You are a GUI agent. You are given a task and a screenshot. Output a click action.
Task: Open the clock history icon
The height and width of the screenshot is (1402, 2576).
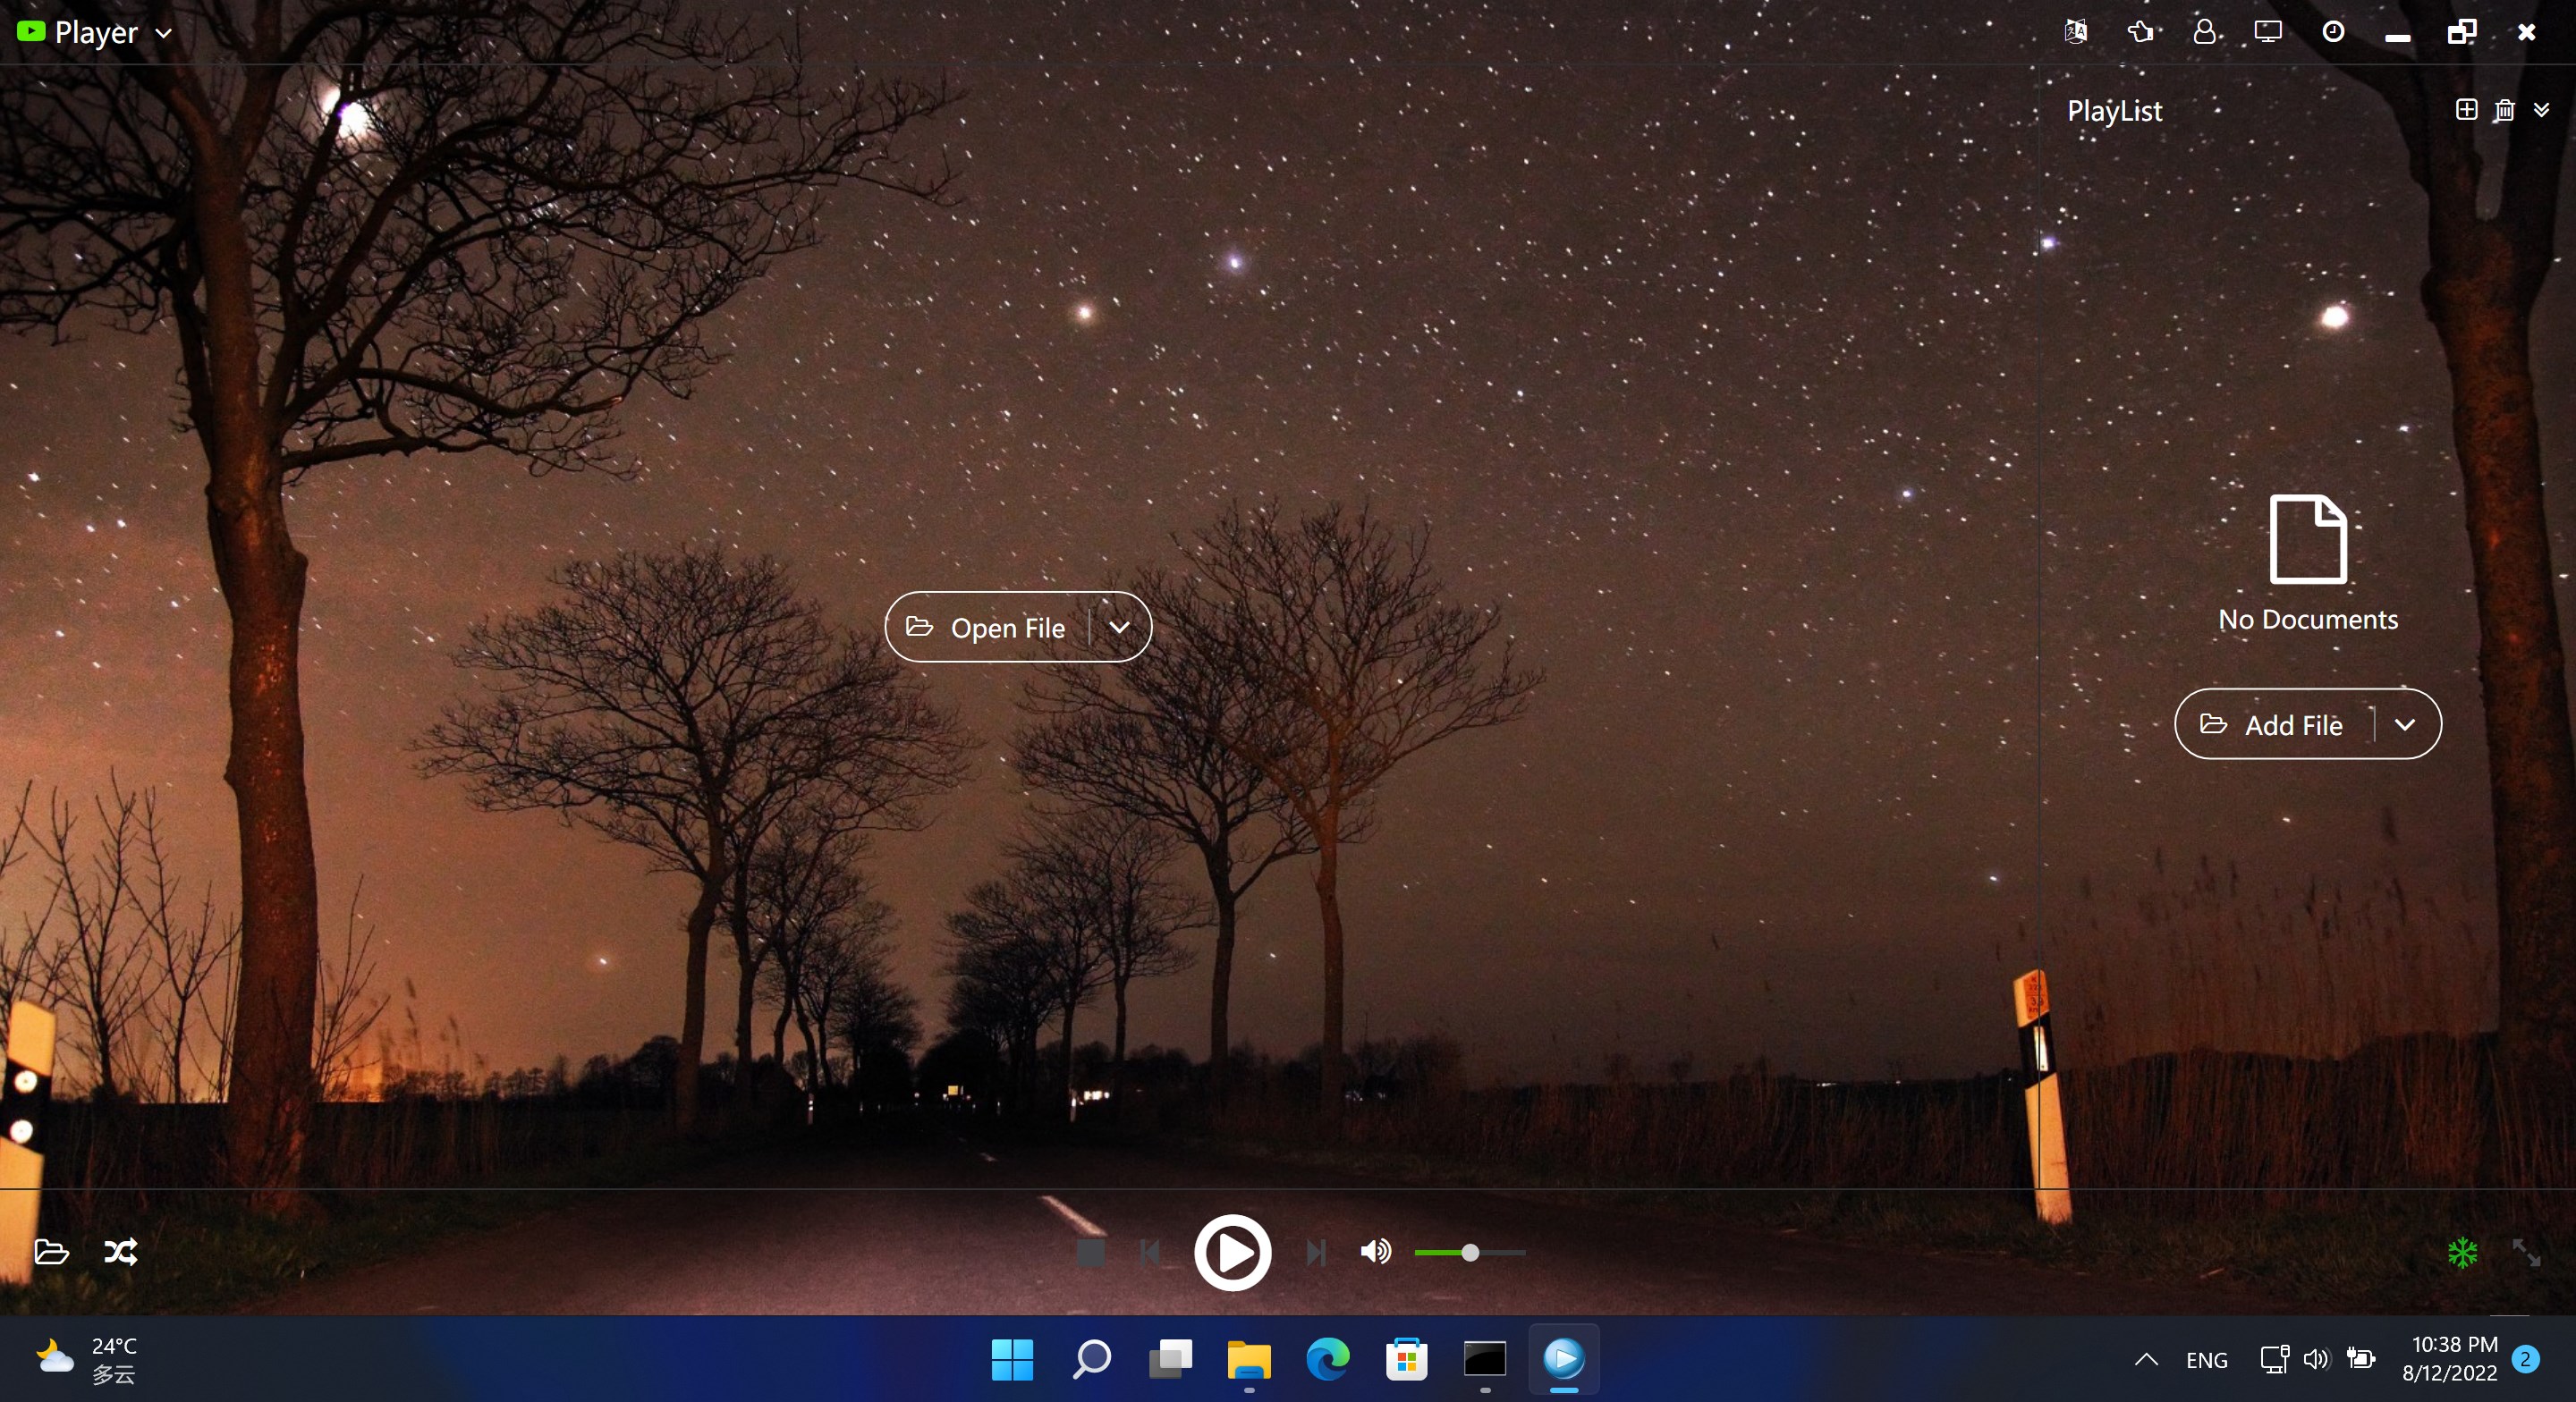[x=2332, y=32]
